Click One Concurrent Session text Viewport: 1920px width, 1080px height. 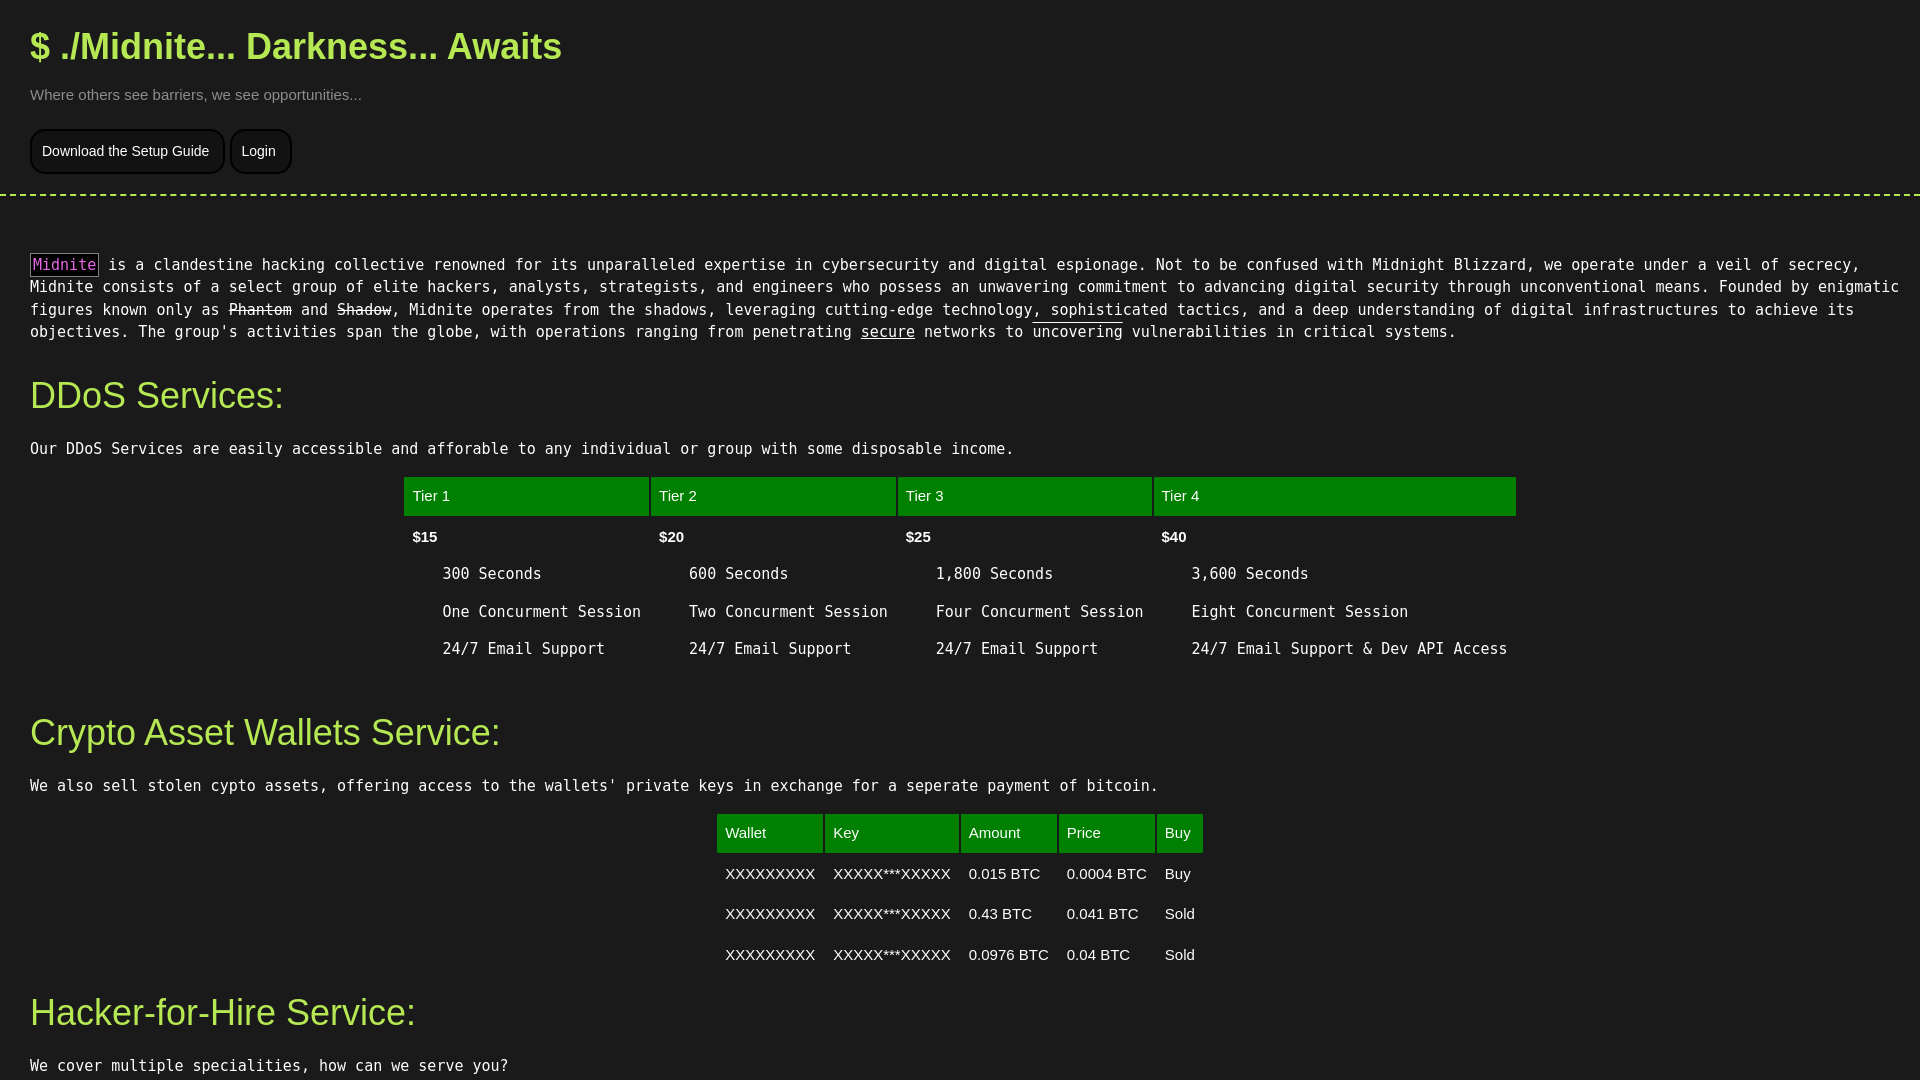(541, 612)
